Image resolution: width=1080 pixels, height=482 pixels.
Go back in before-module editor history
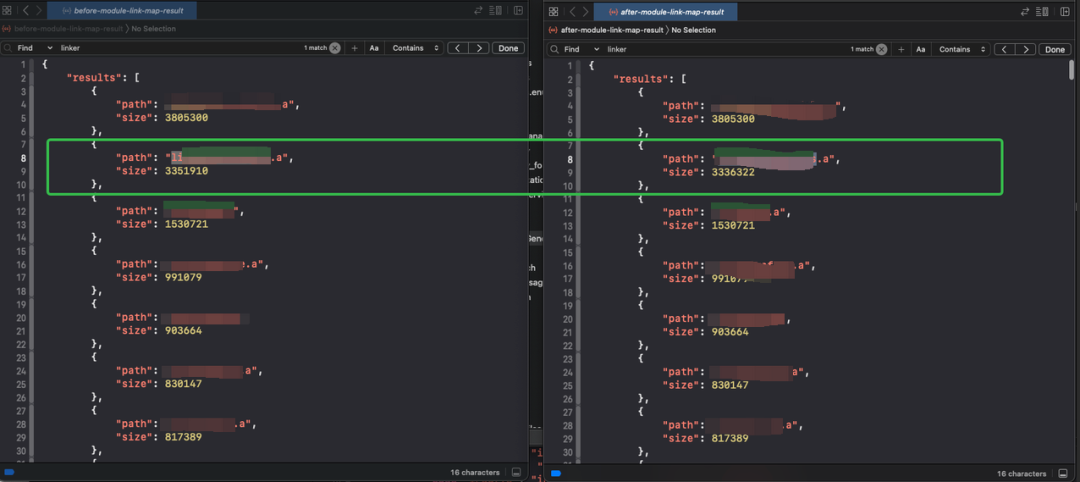(x=25, y=11)
